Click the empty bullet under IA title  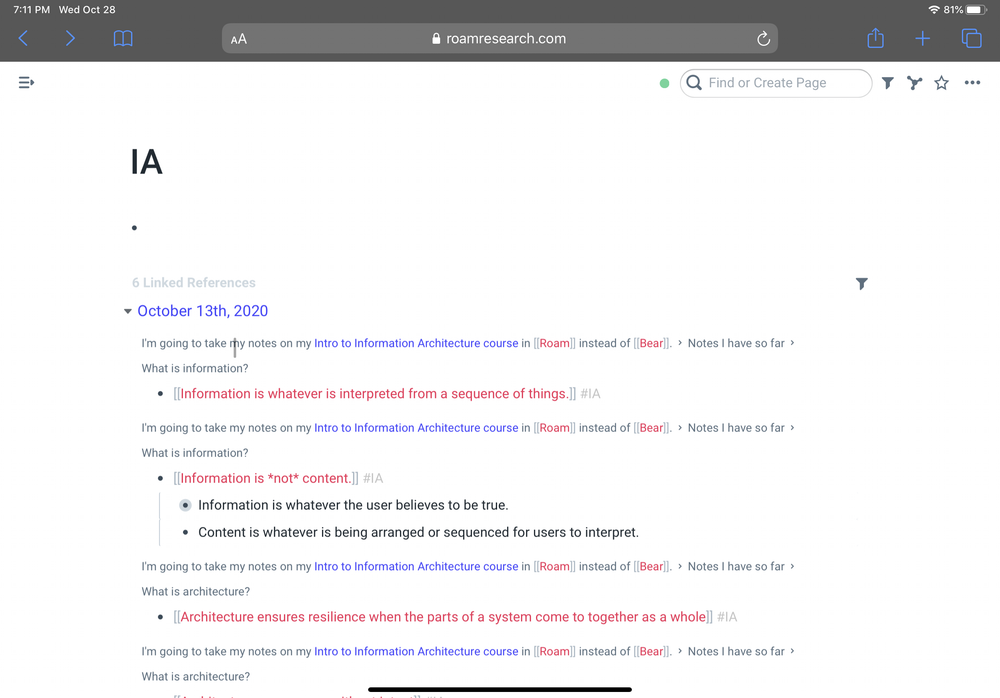point(134,228)
